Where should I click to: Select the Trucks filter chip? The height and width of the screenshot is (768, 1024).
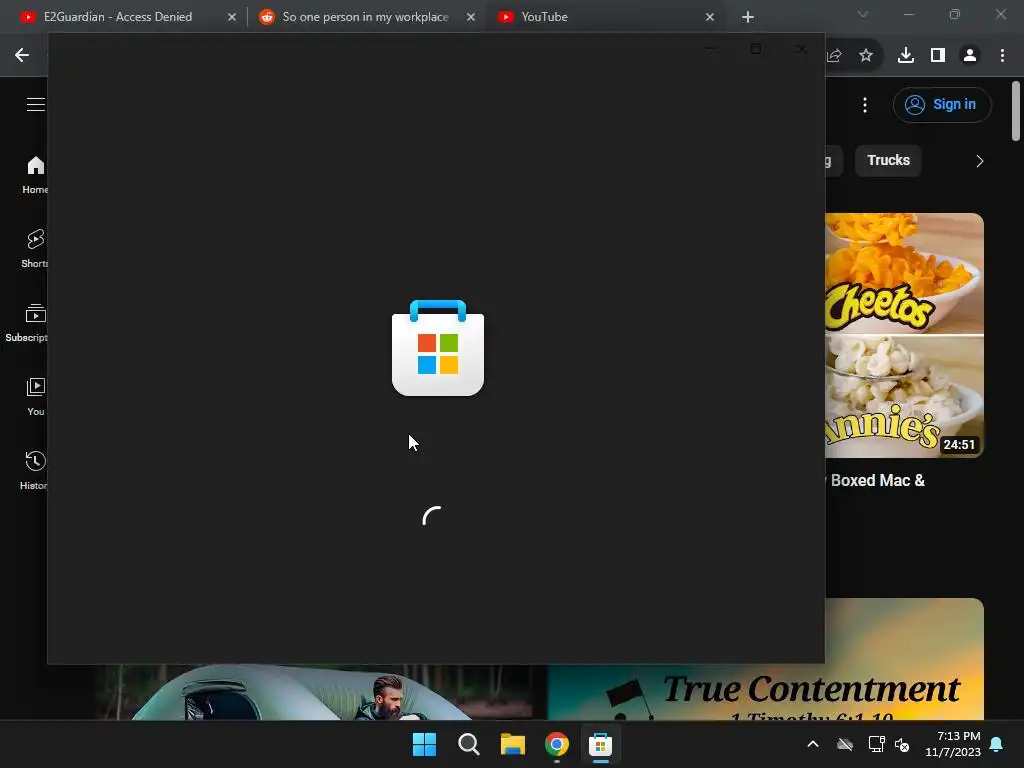point(888,161)
